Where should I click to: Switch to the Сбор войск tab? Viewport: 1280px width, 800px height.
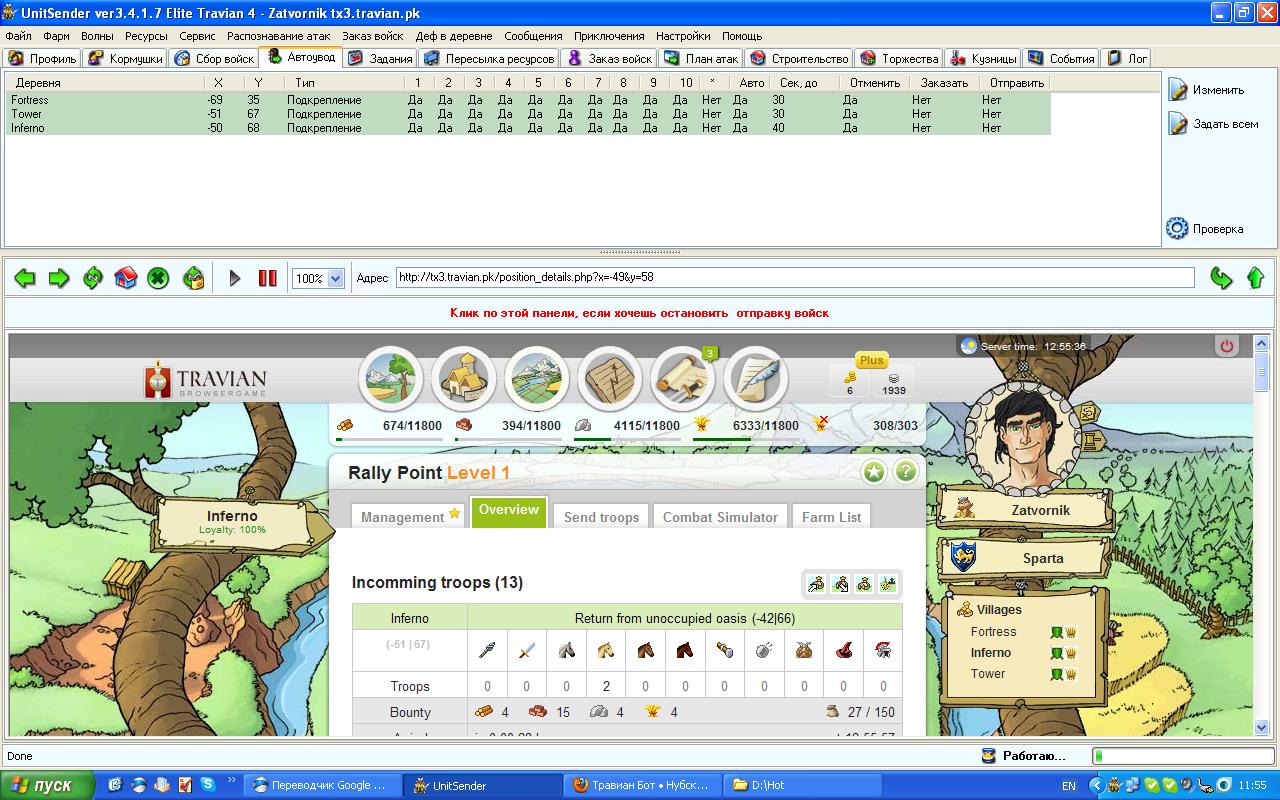coord(213,59)
